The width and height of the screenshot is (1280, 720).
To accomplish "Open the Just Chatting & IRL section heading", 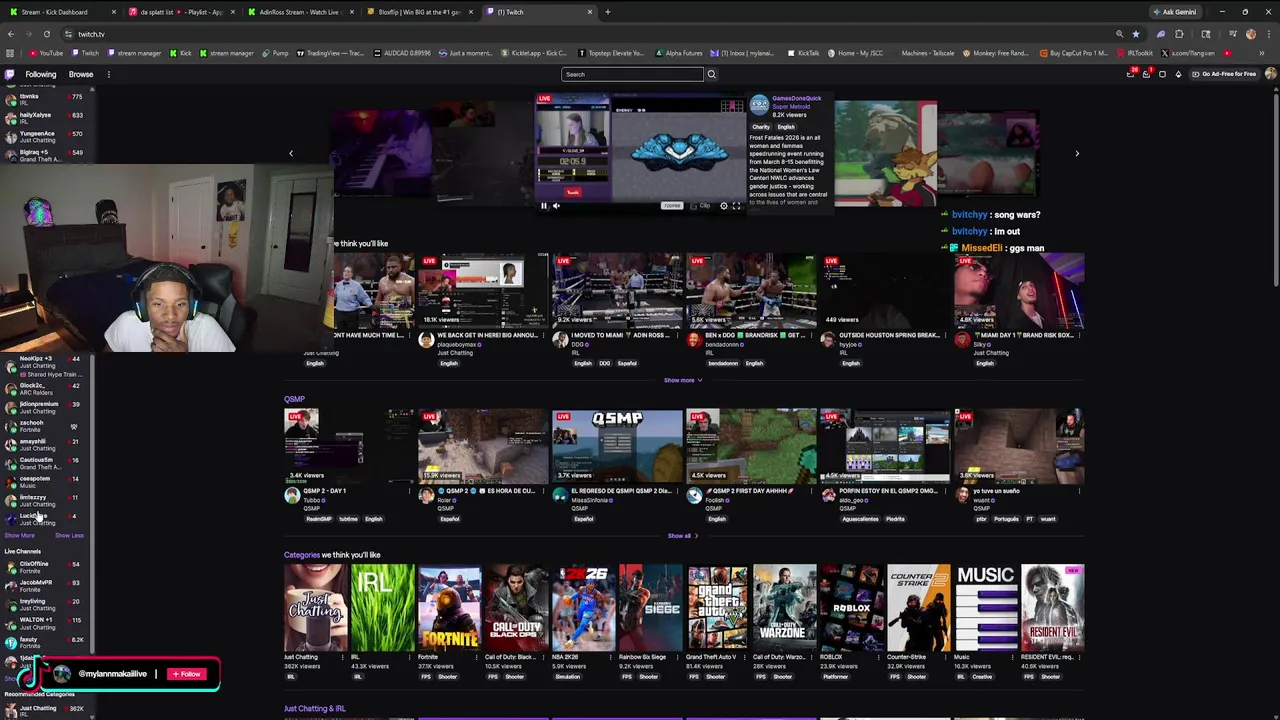I will [315, 709].
